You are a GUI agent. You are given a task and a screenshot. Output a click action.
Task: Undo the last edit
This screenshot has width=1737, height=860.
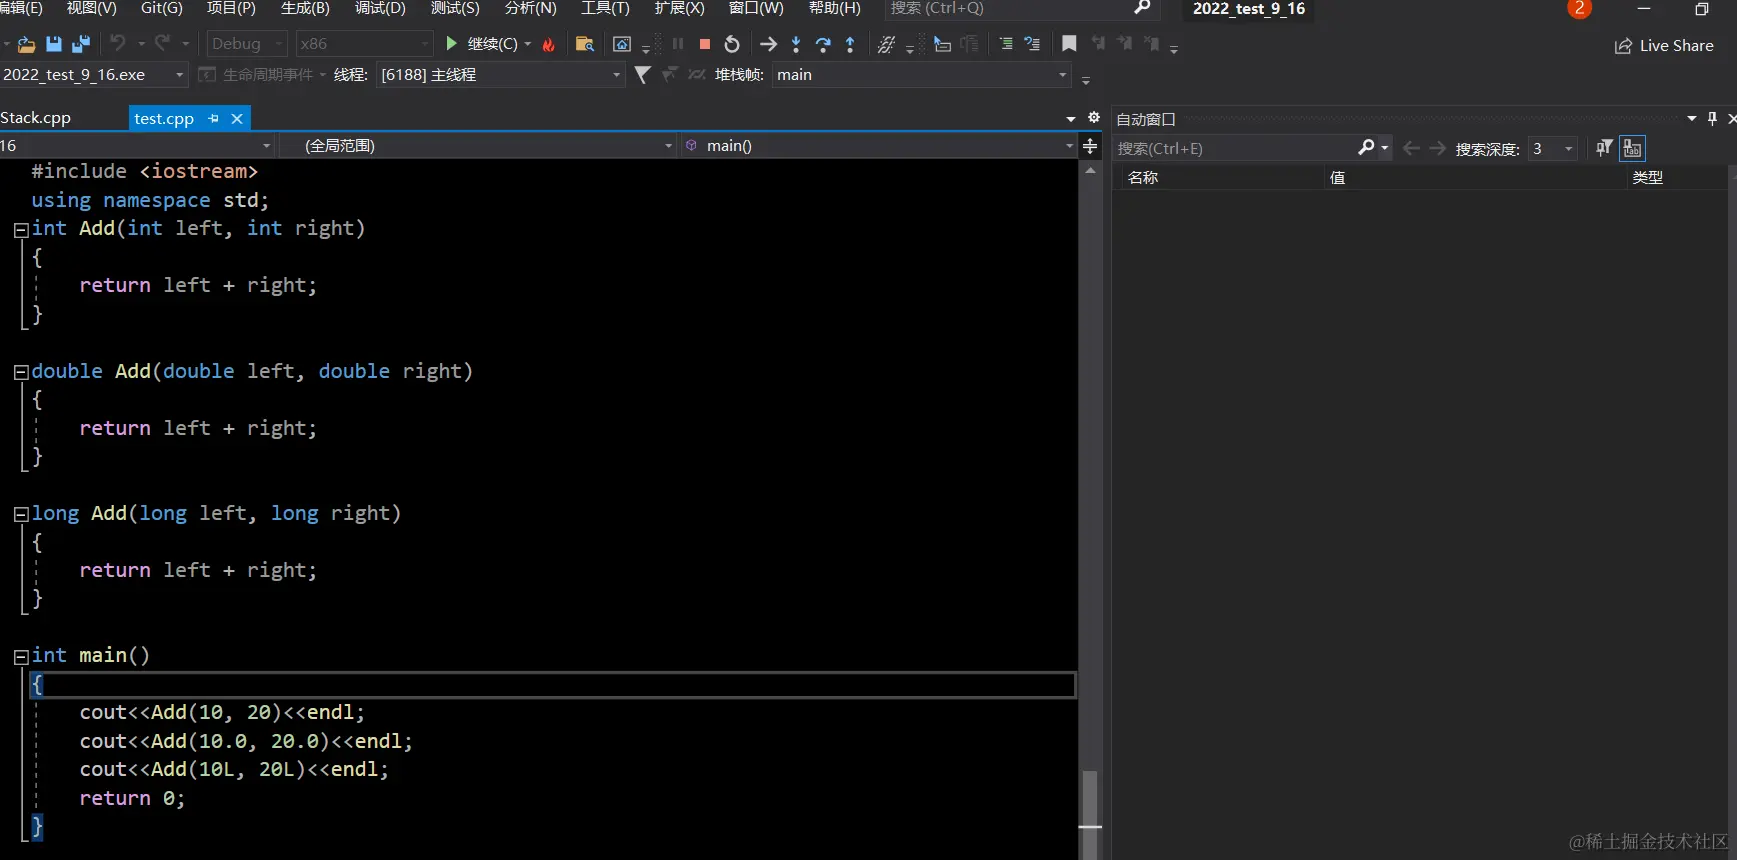tap(118, 44)
